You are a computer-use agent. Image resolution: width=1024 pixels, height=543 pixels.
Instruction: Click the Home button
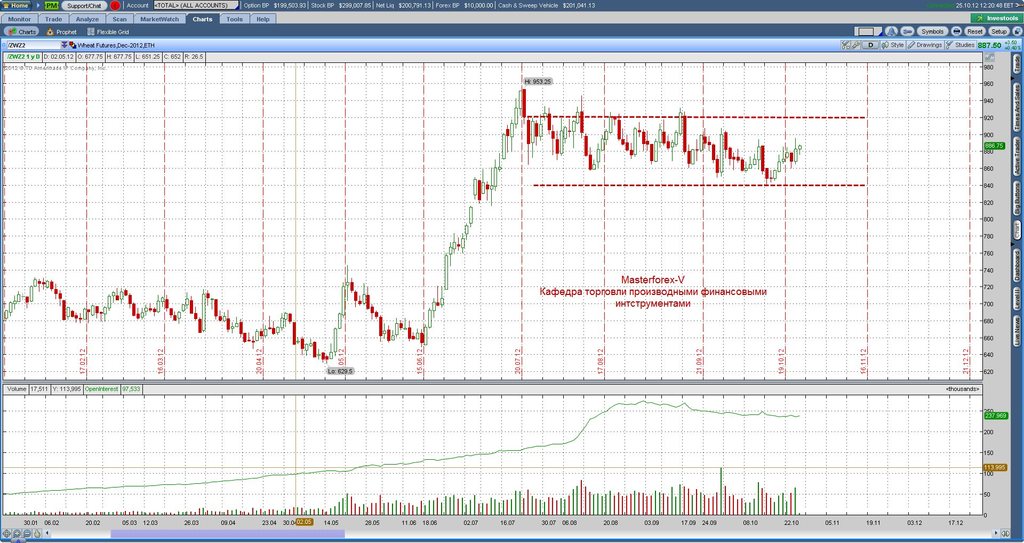[16, 5]
